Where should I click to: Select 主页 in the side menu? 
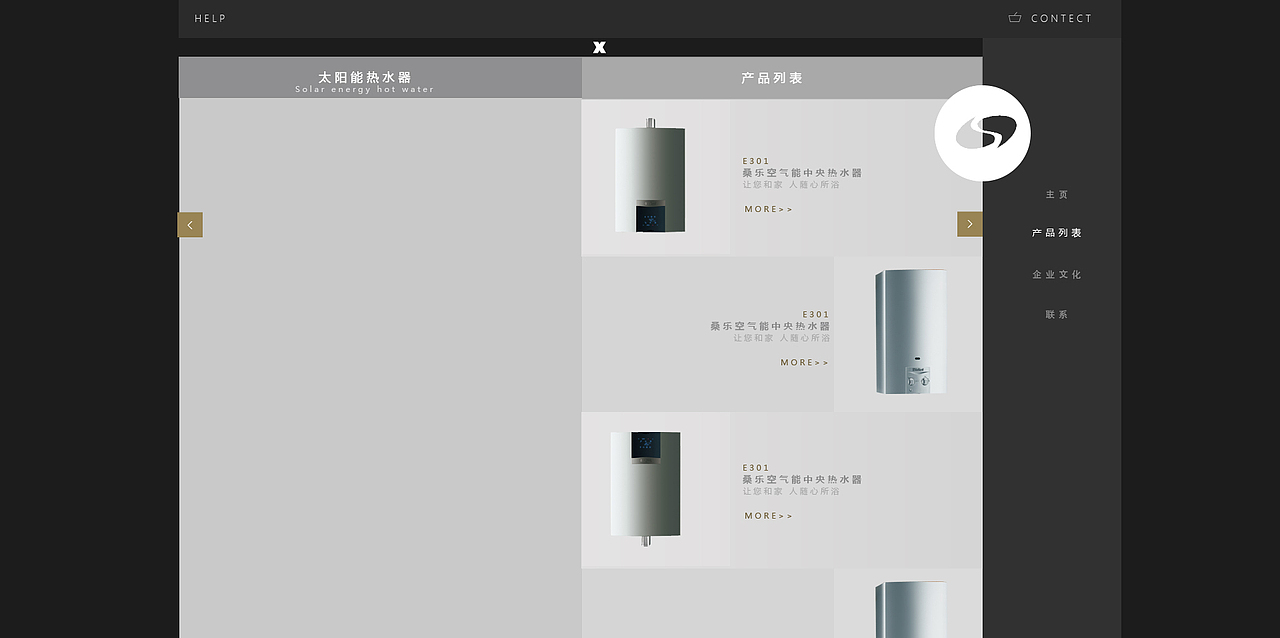[1057, 194]
